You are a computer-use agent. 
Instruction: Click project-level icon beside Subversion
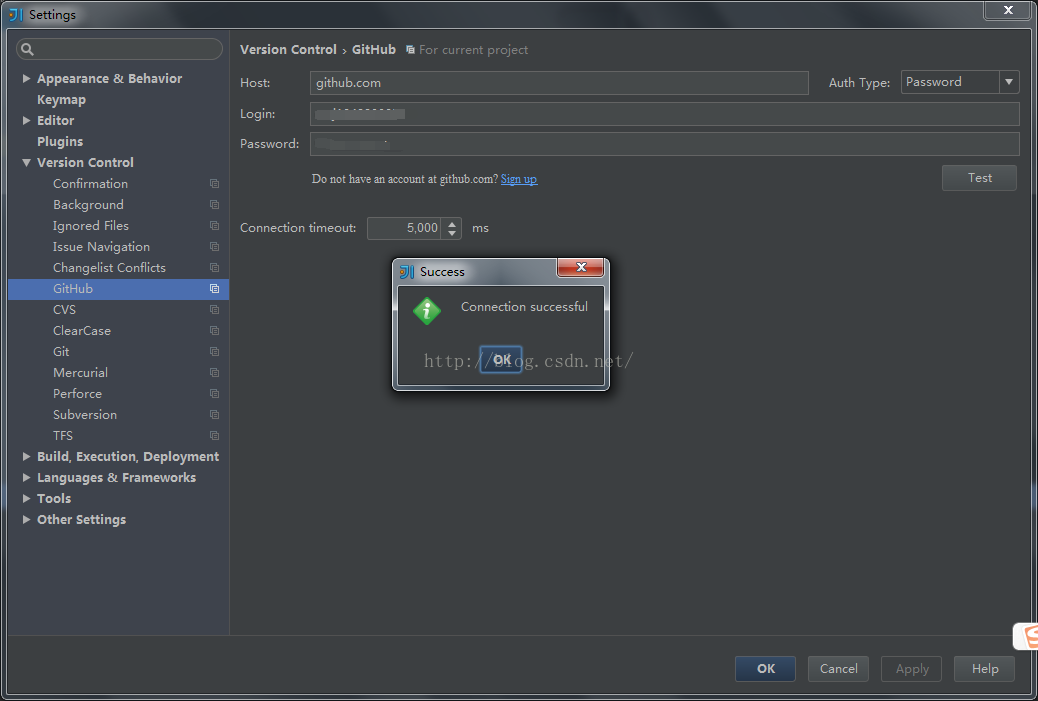pos(214,414)
